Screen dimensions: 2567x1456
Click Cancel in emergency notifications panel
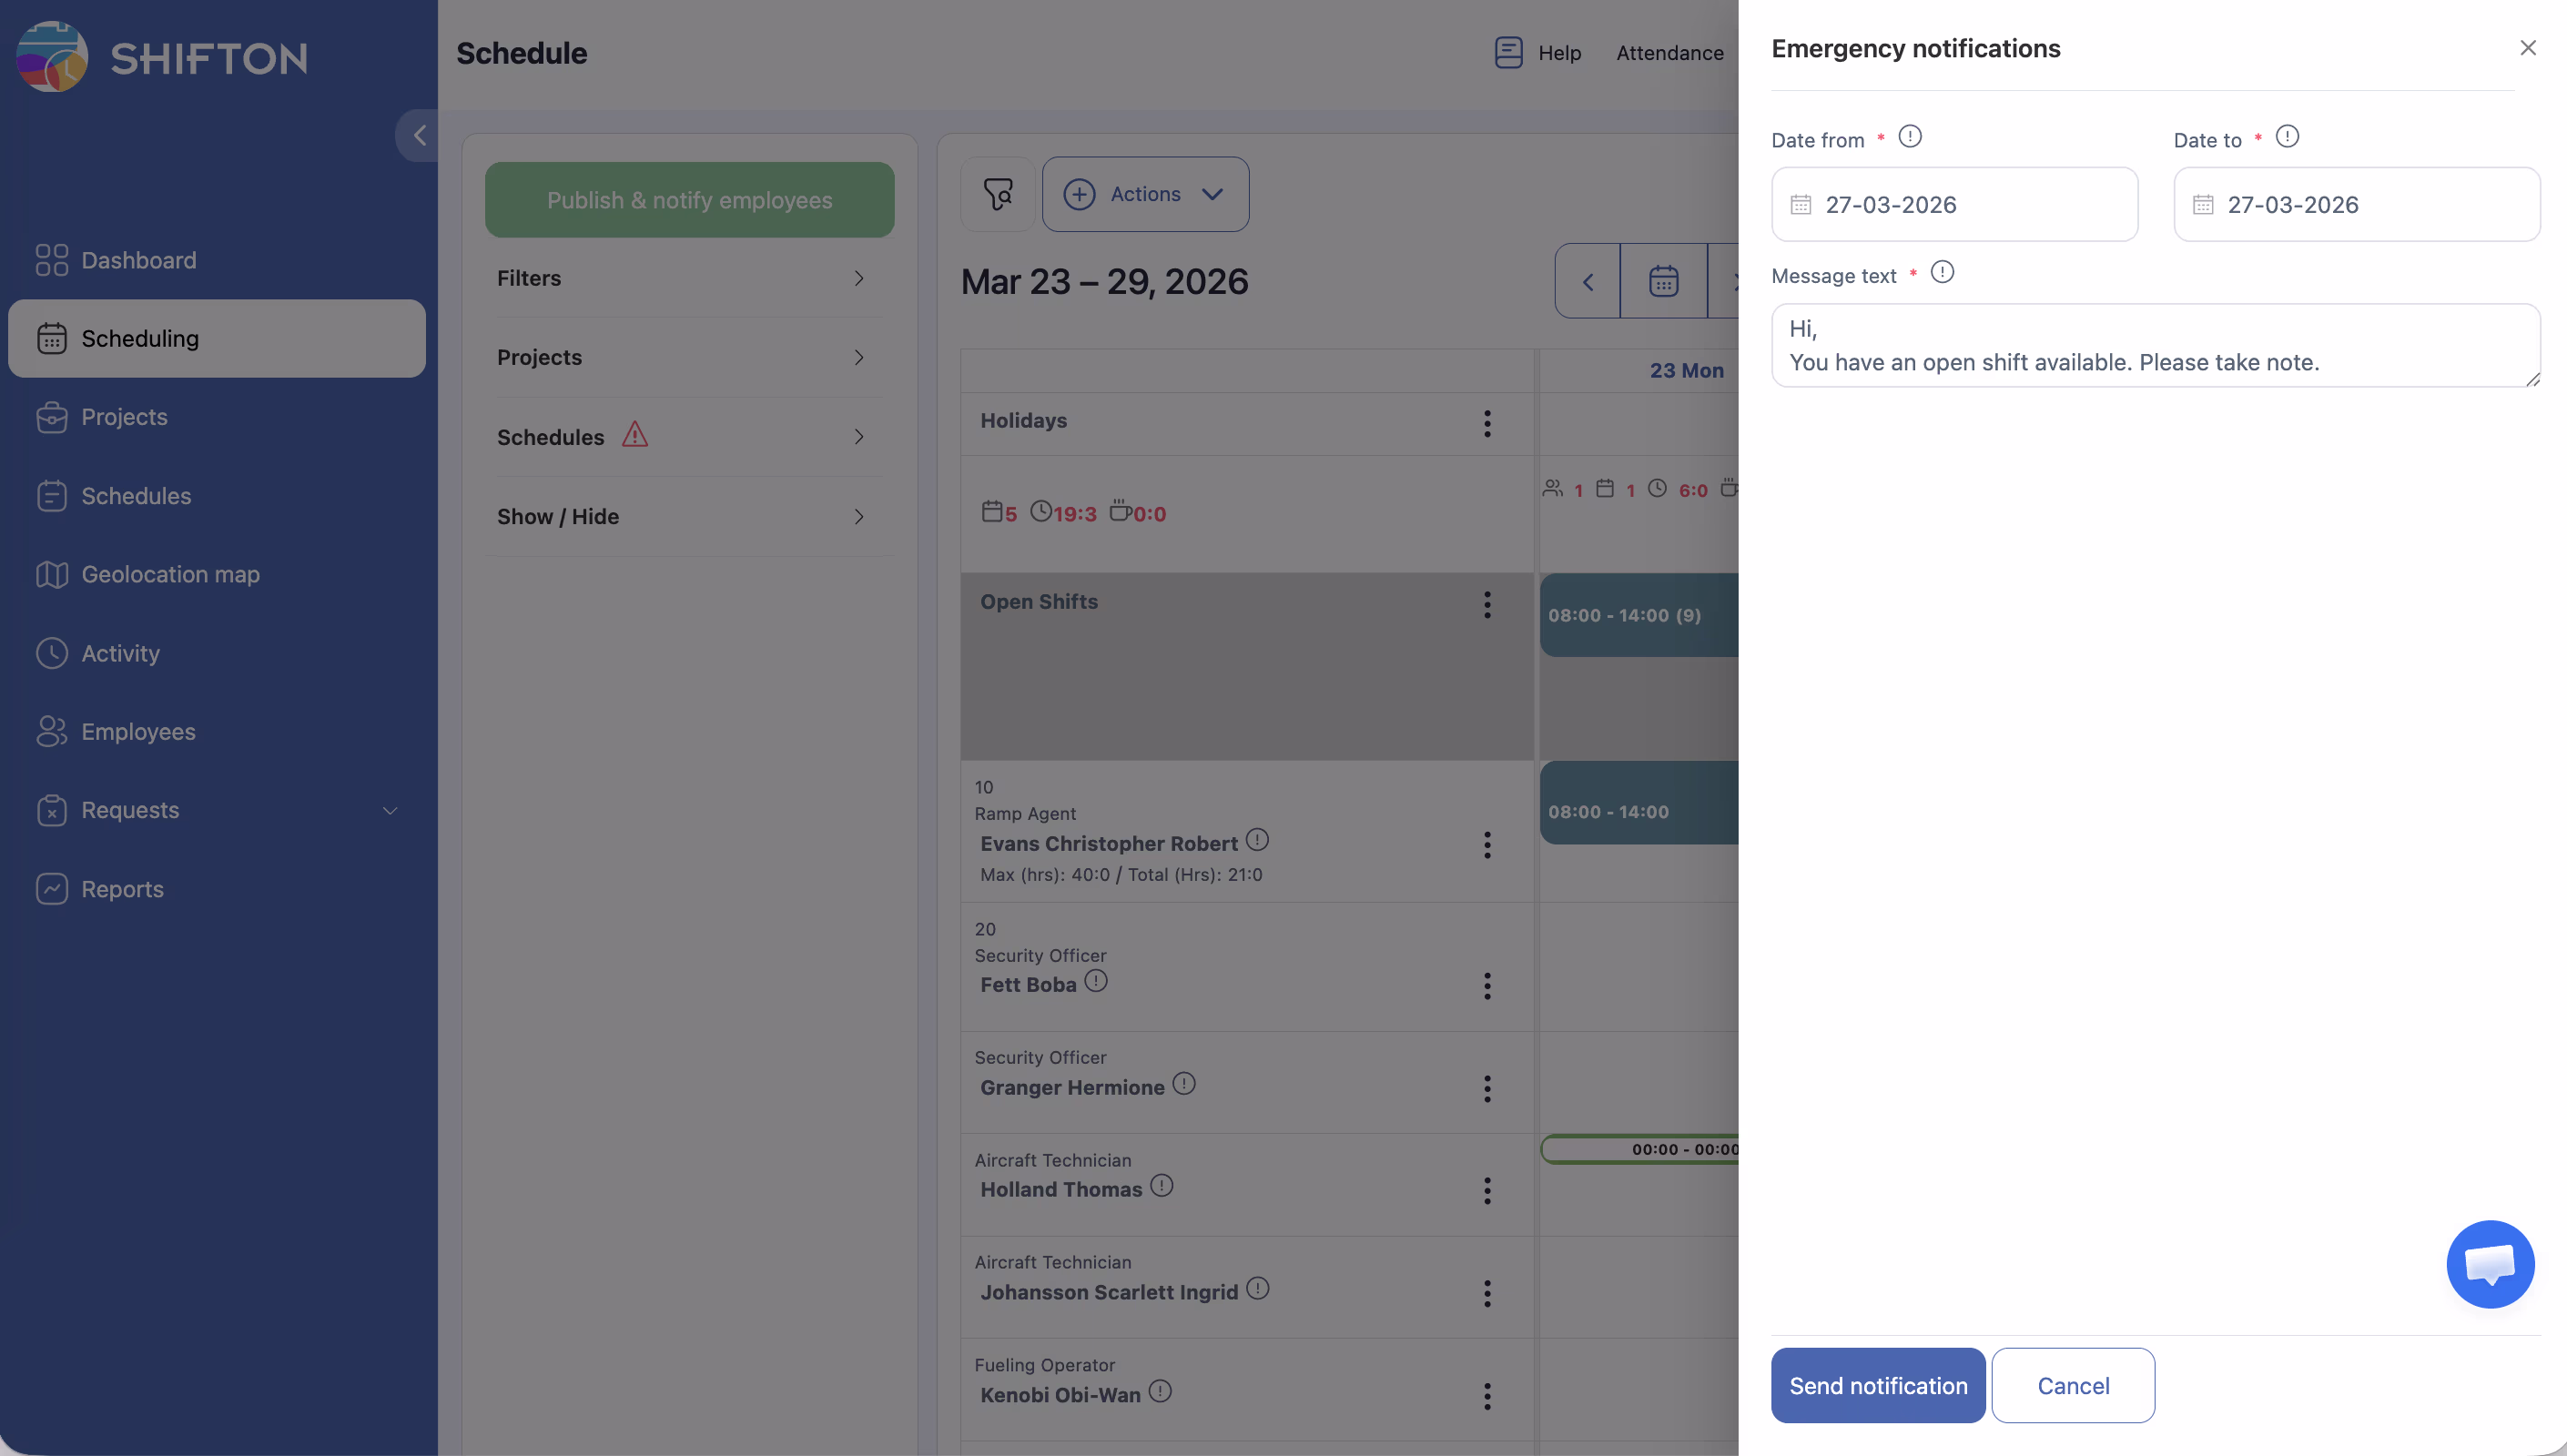click(x=2072, y=1386)
